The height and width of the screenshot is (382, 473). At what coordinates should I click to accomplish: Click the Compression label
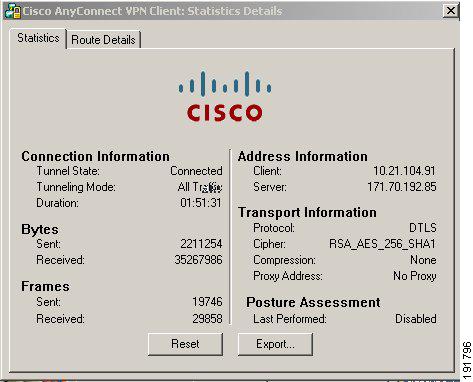[x=284, y=260]
